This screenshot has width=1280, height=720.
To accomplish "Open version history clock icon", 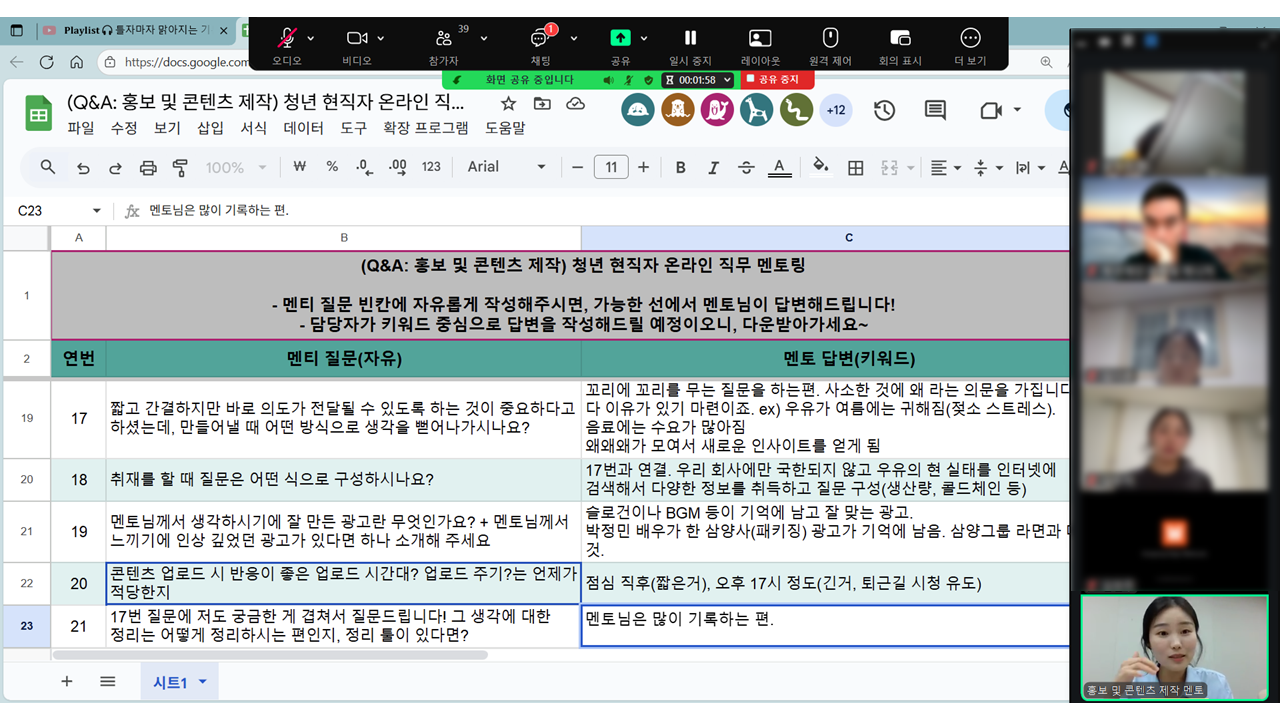I will point(884,110).
